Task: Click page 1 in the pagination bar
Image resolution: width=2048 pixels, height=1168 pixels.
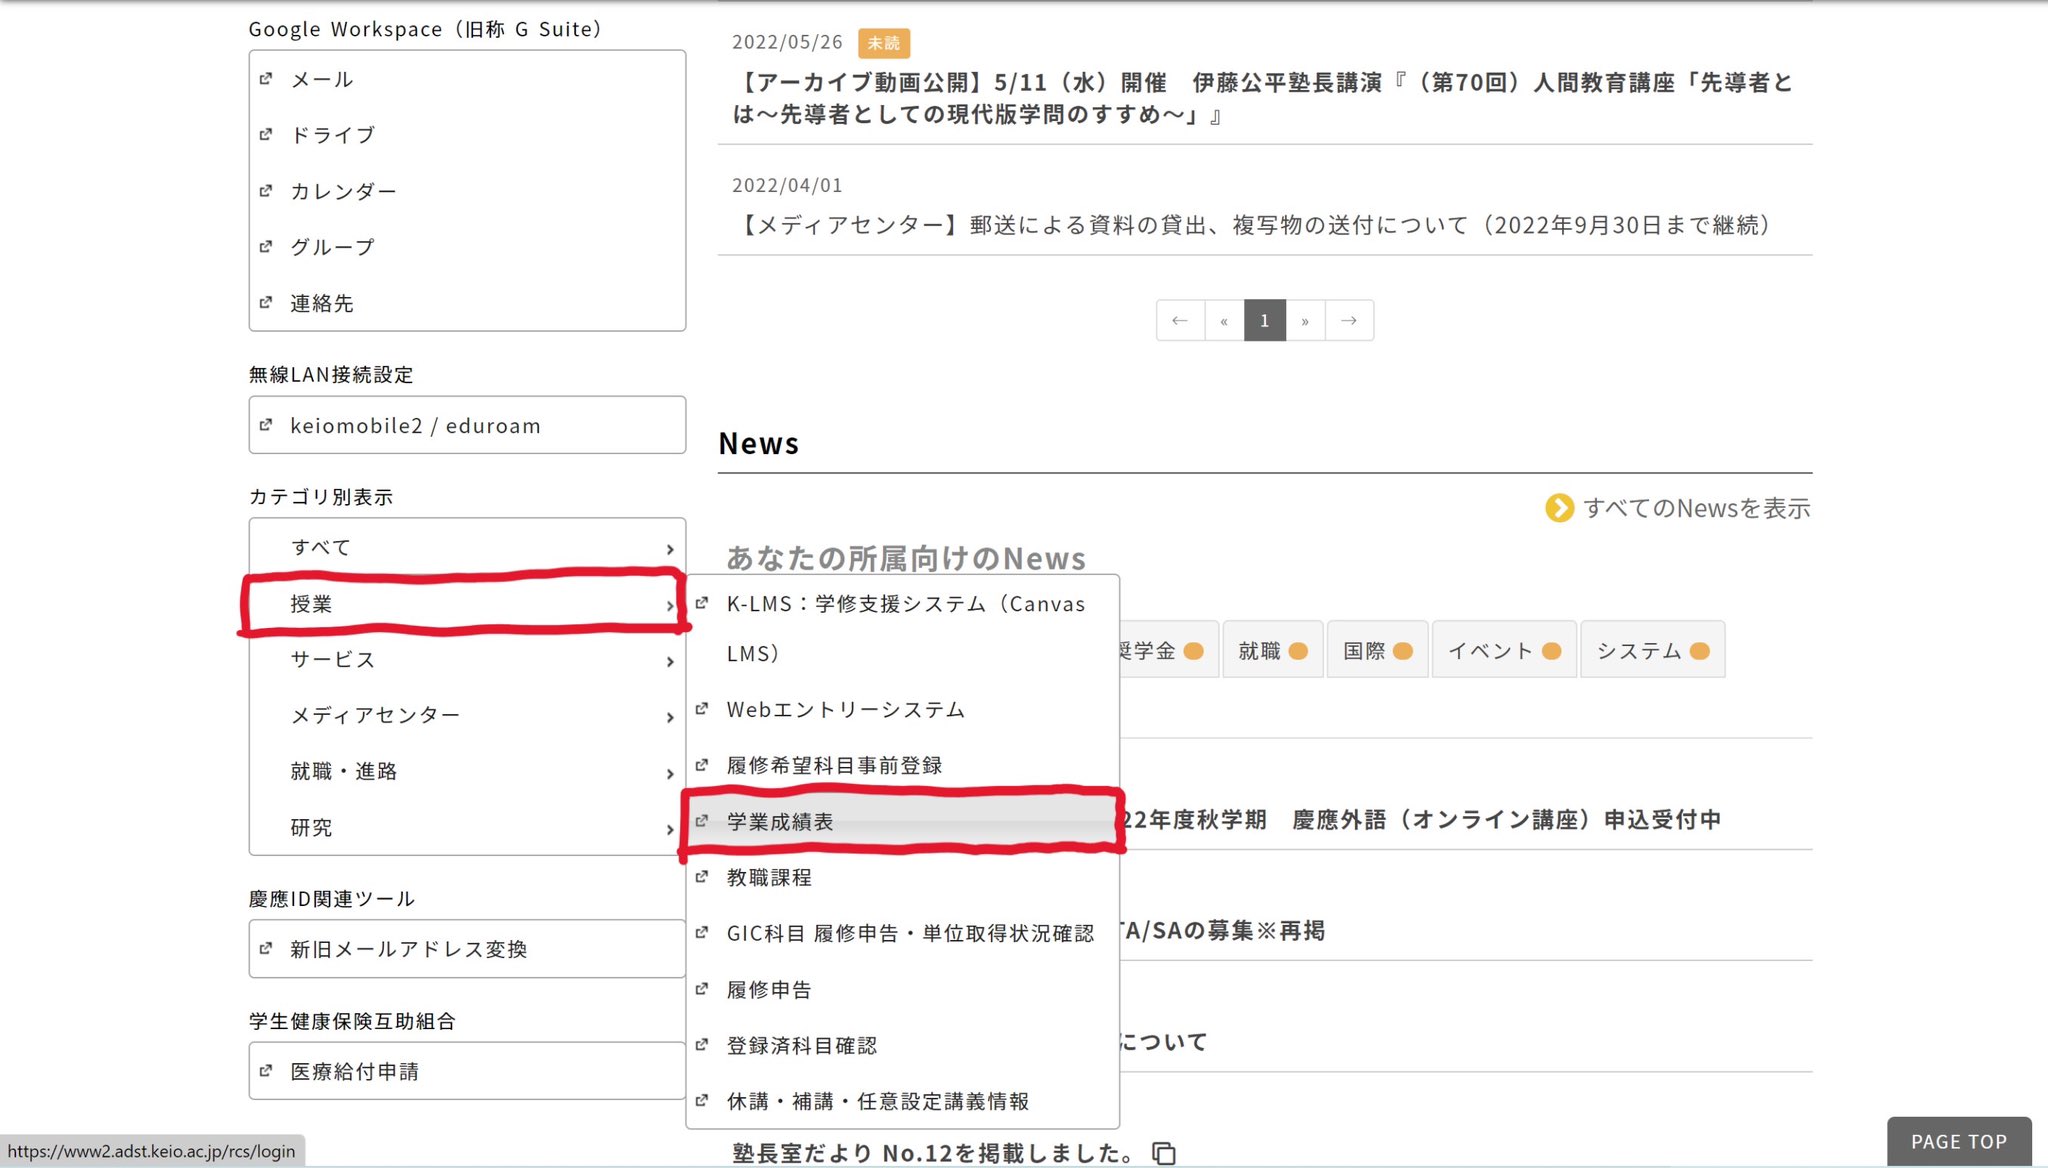Action: point(1264,320)
